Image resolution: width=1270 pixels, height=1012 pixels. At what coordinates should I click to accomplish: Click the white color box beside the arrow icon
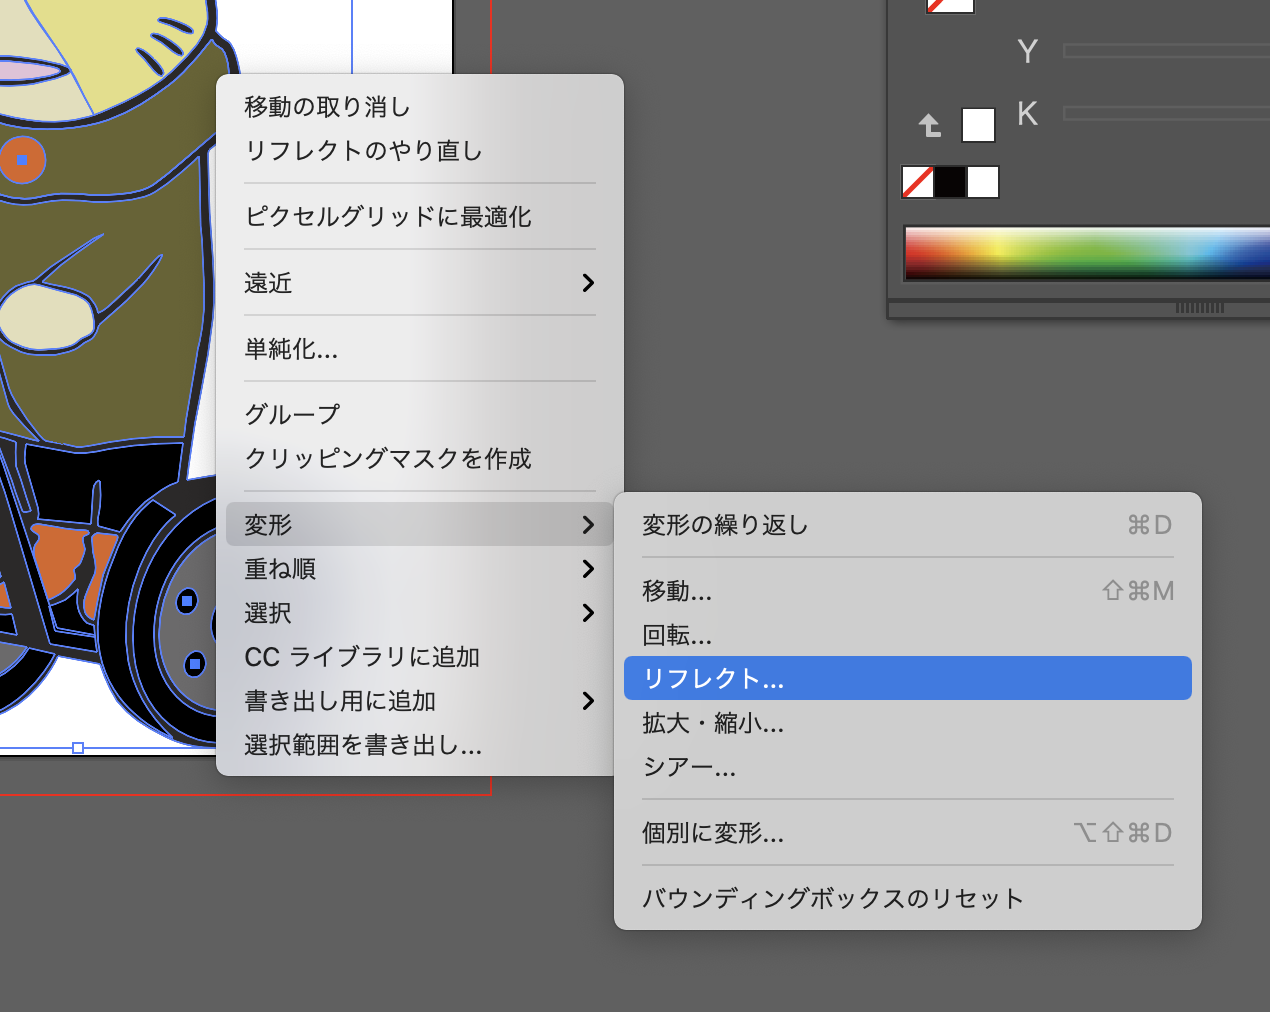978,125
